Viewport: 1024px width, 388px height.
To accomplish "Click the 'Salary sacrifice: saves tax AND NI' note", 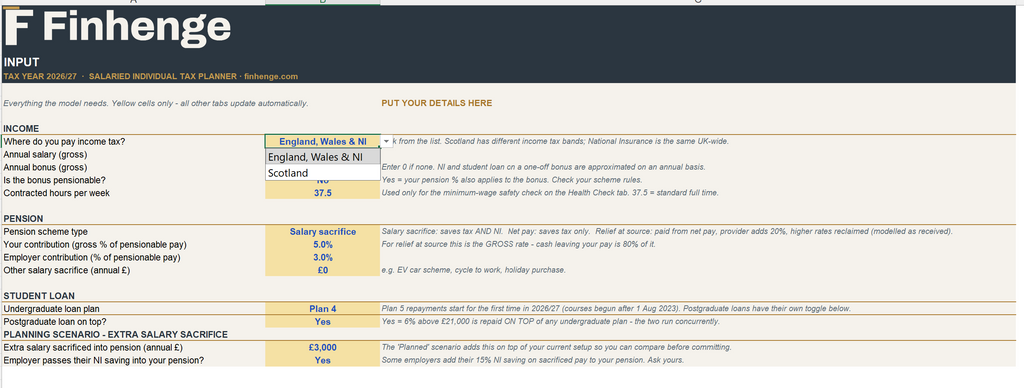I will [x=667, y=232].
